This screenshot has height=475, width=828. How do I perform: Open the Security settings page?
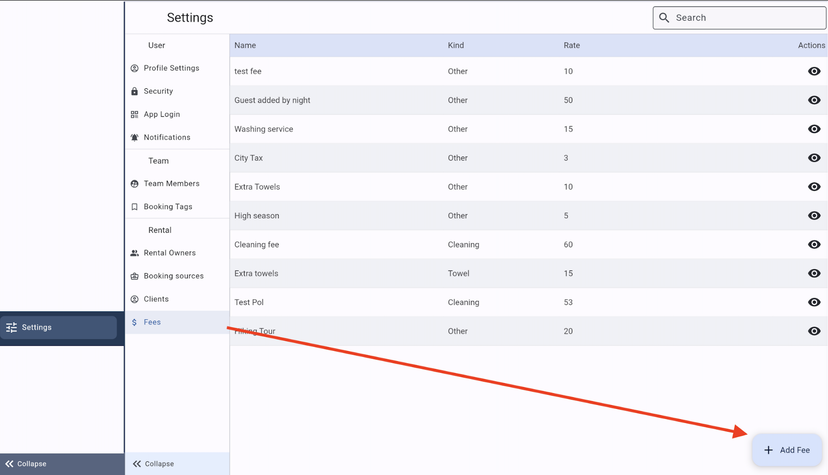pos(177,91)
